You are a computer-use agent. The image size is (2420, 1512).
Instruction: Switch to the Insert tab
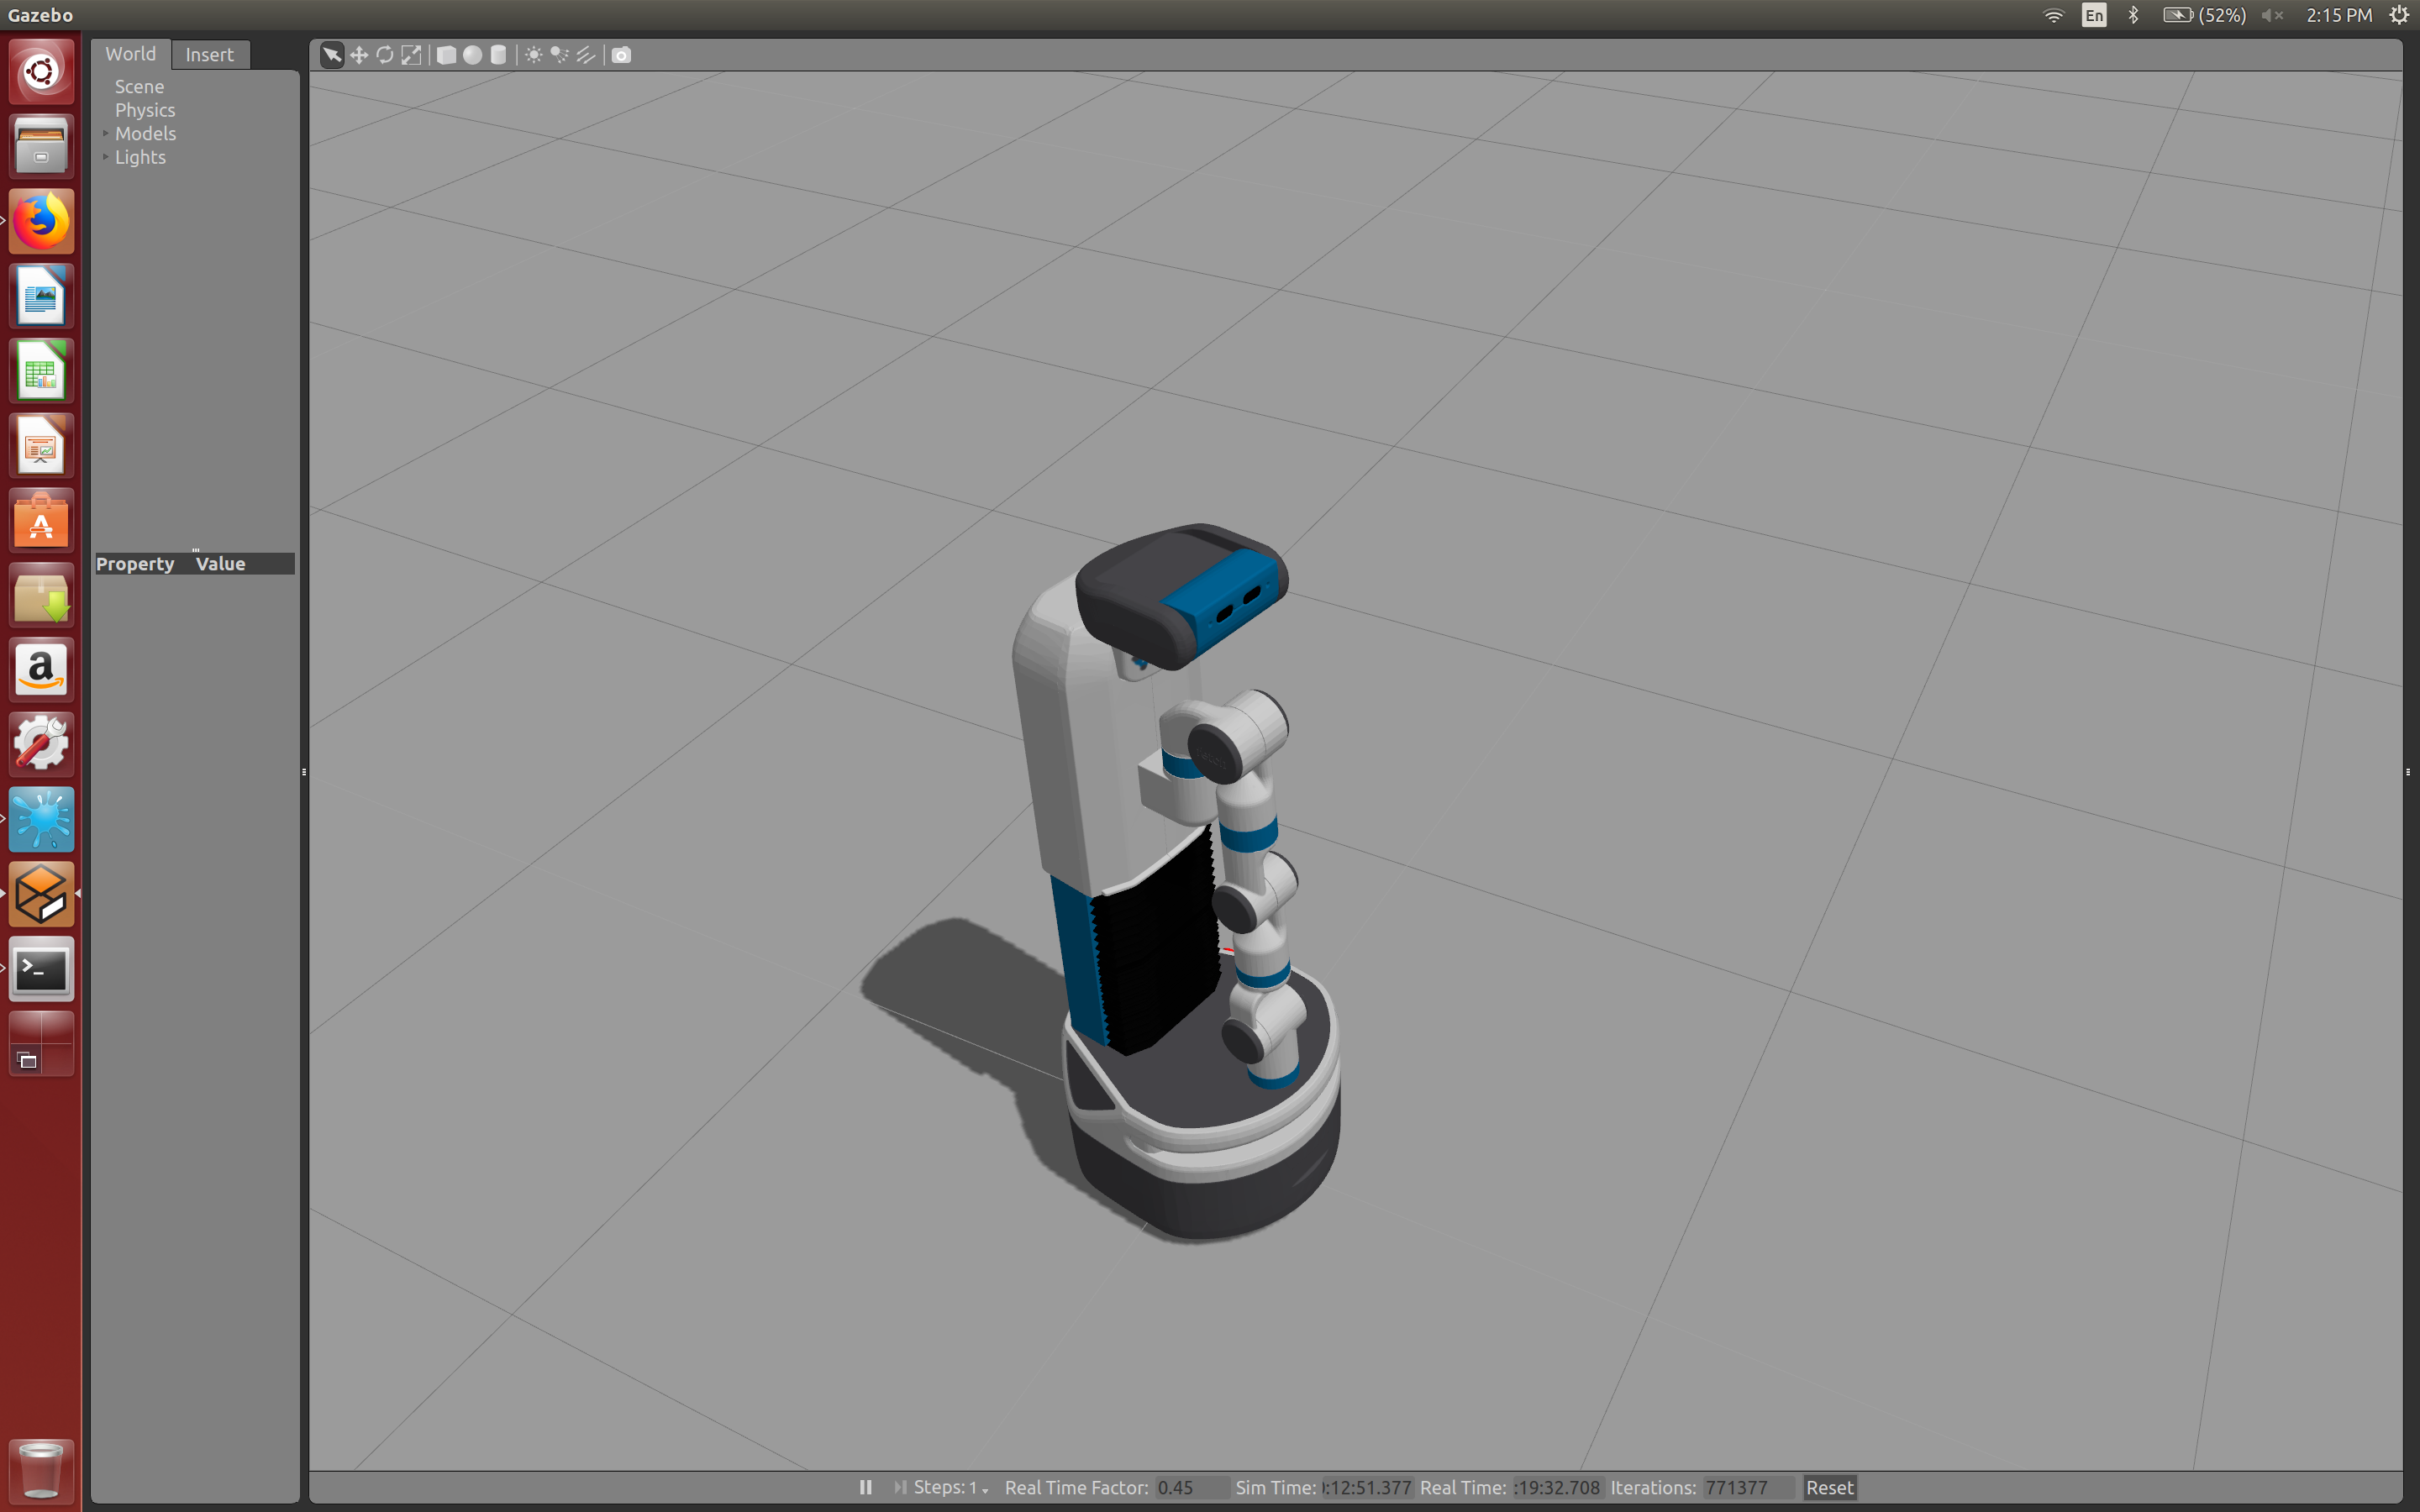point(210,55)
